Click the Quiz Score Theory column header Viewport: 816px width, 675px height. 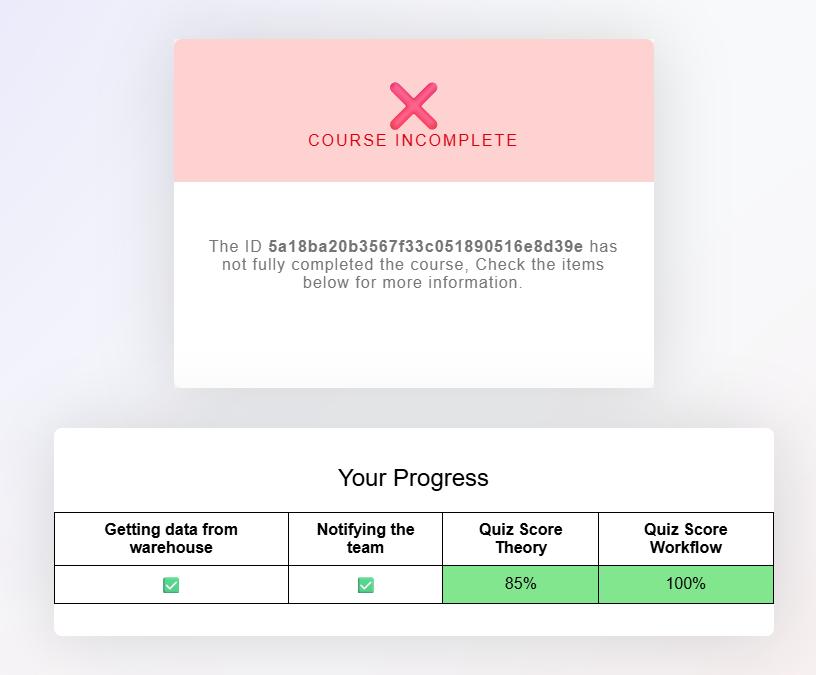tap(520, 539)
